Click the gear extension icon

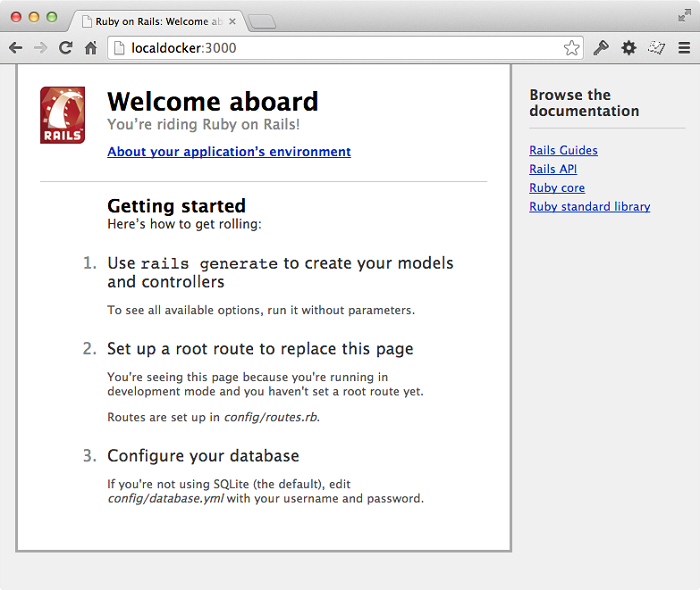tap(629, 47)
